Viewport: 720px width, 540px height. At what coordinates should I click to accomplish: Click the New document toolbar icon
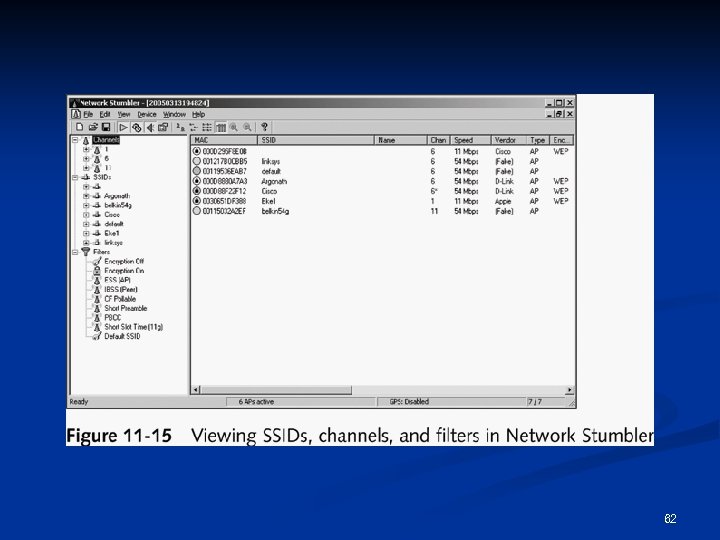[x=79, y=127]
